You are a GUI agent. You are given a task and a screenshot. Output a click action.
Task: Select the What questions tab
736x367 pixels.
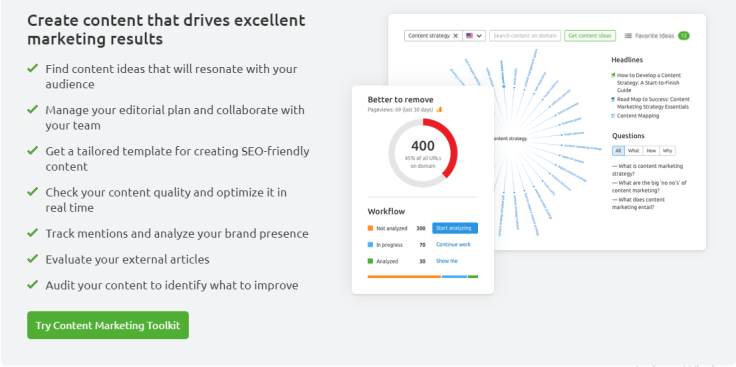coord(634,151)
